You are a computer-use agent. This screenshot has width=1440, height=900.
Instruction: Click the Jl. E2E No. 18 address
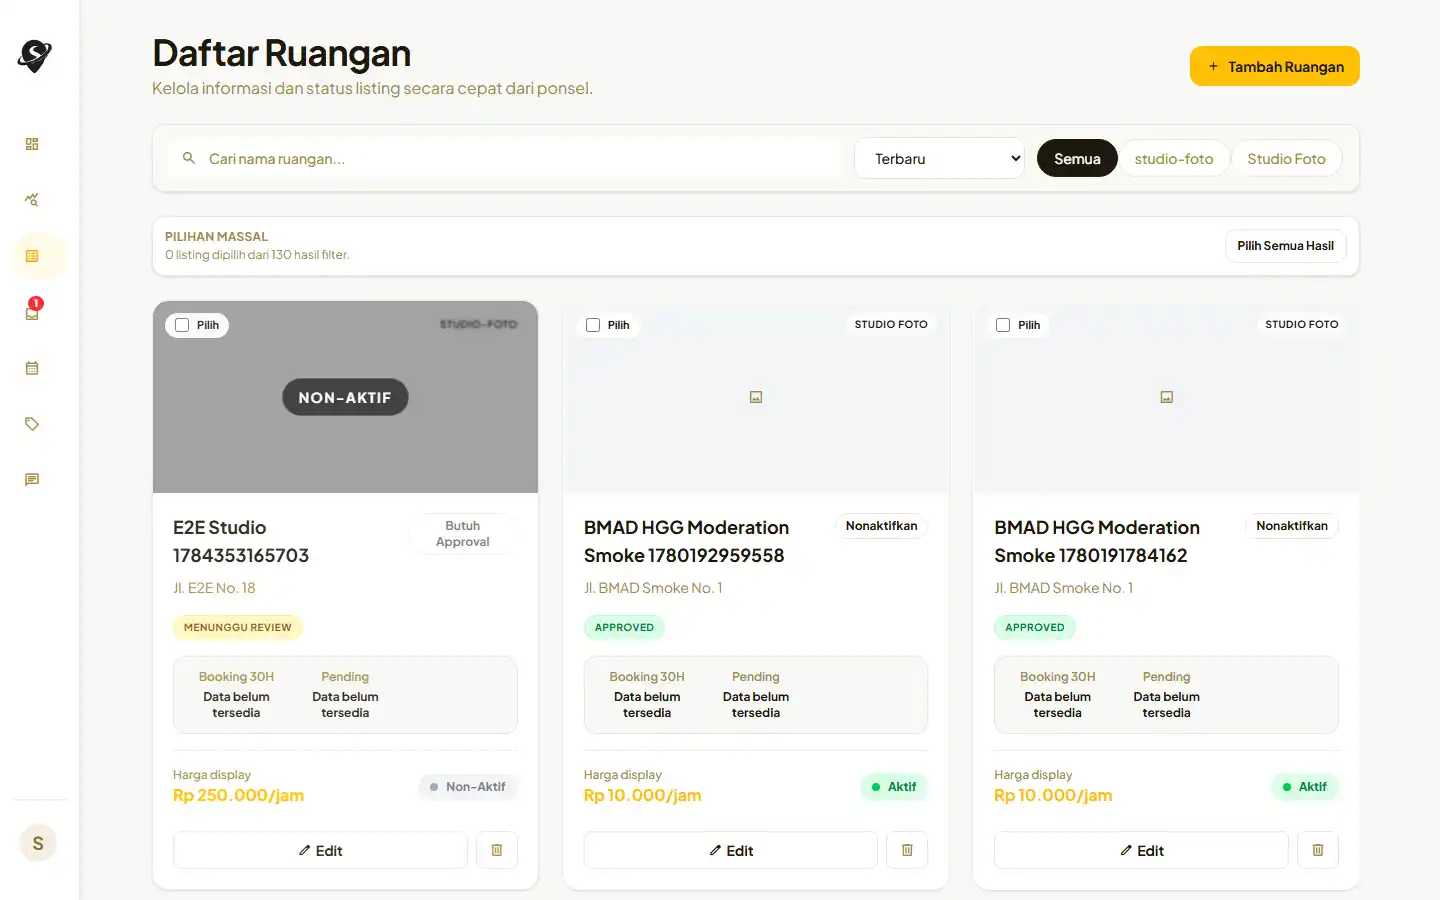[214, 588]
